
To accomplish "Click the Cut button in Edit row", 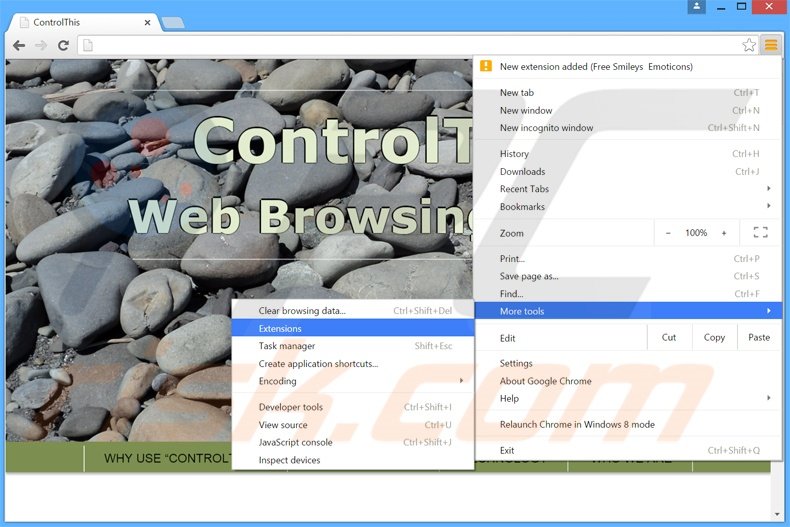I will (x=669, y=338).
